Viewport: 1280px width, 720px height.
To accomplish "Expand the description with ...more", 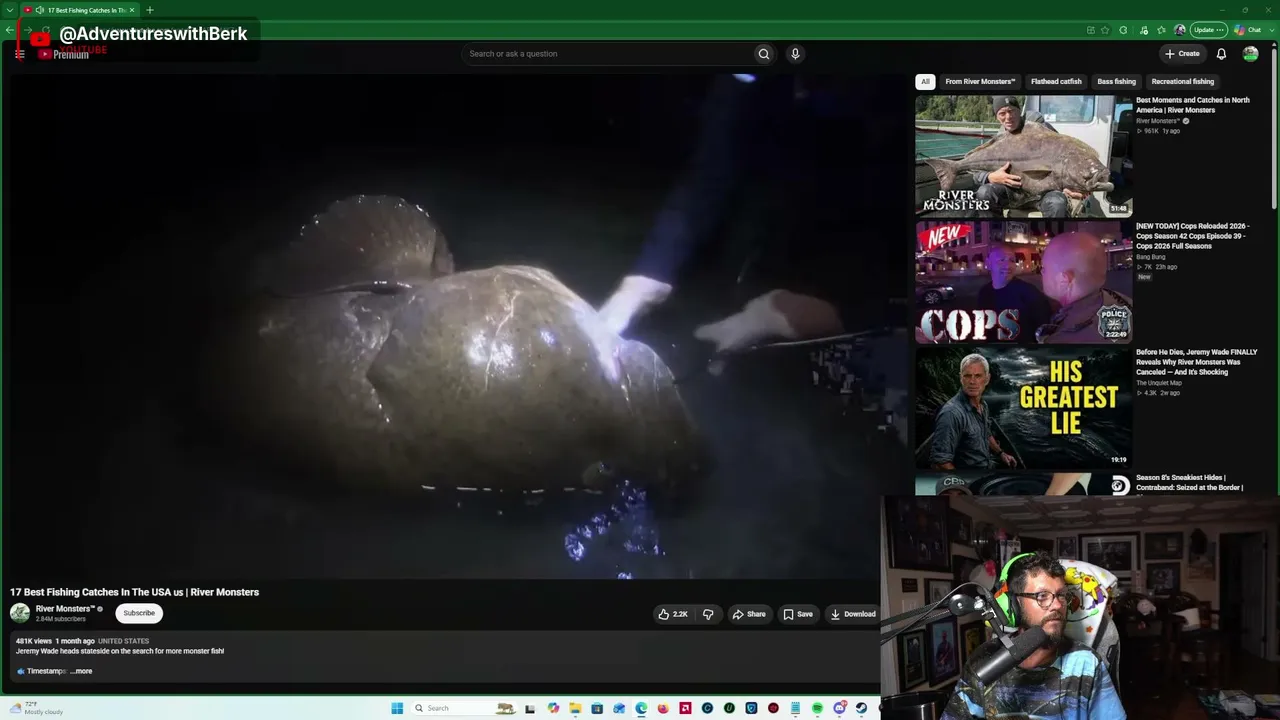I will pyautogui.click(x=82, y=671).
